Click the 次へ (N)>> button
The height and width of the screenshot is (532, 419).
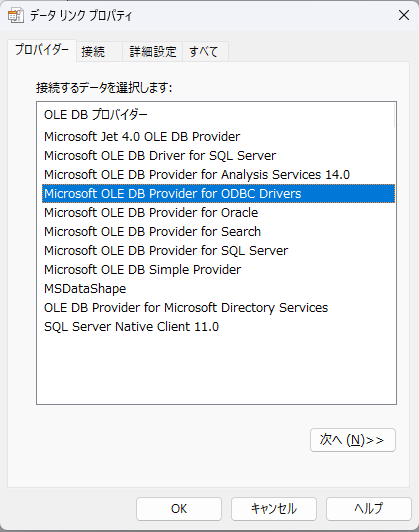(x=353, y=440)
